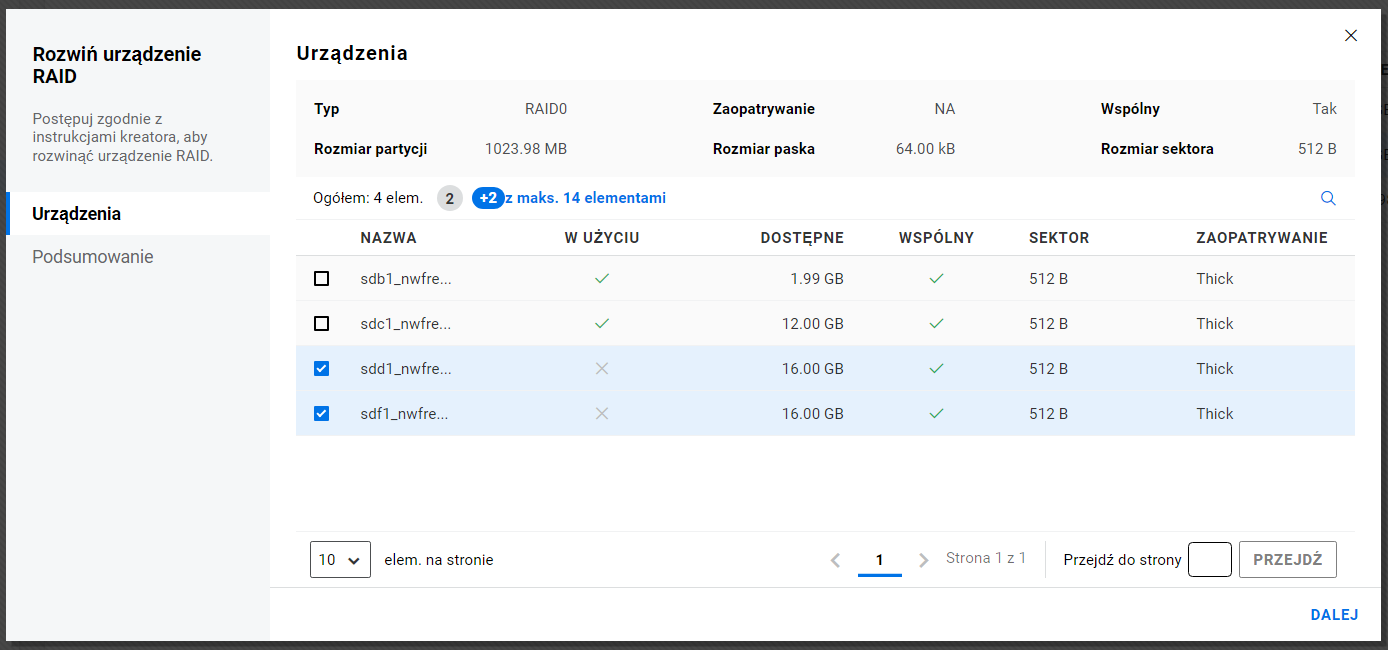Image resolution: width=1388 pixels, height=650 pixels.
Task: Open the items per page dropdown
Action: pyautogui.click(x=341, y=560)
